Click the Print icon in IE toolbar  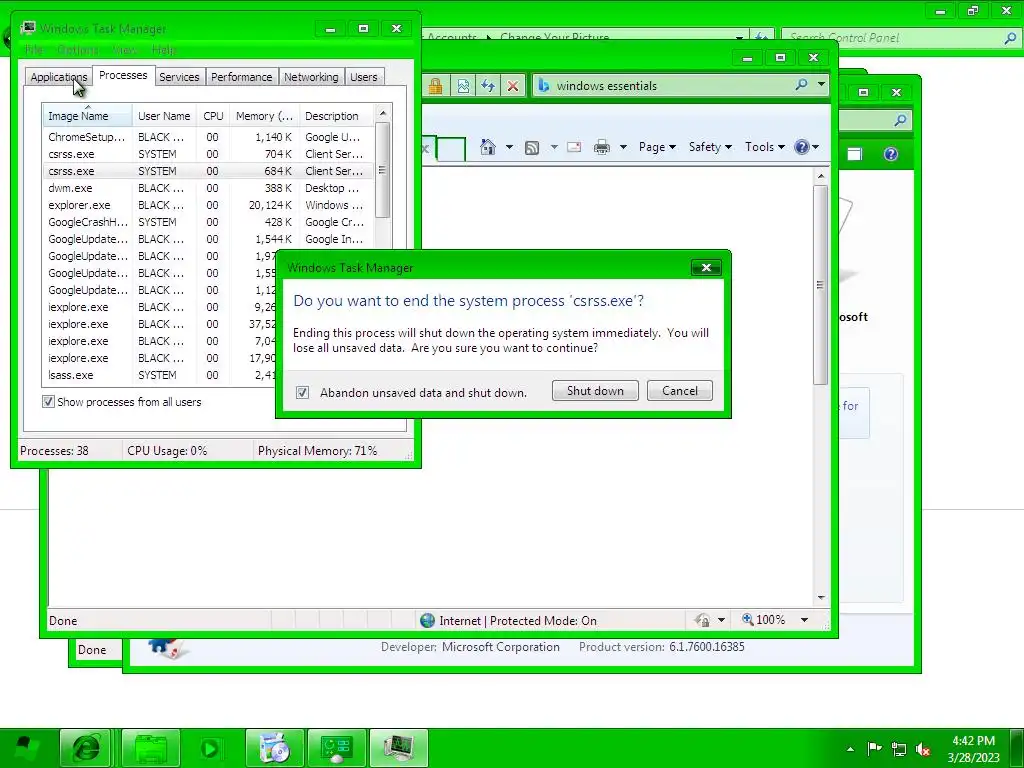click(x=601, y=148)
